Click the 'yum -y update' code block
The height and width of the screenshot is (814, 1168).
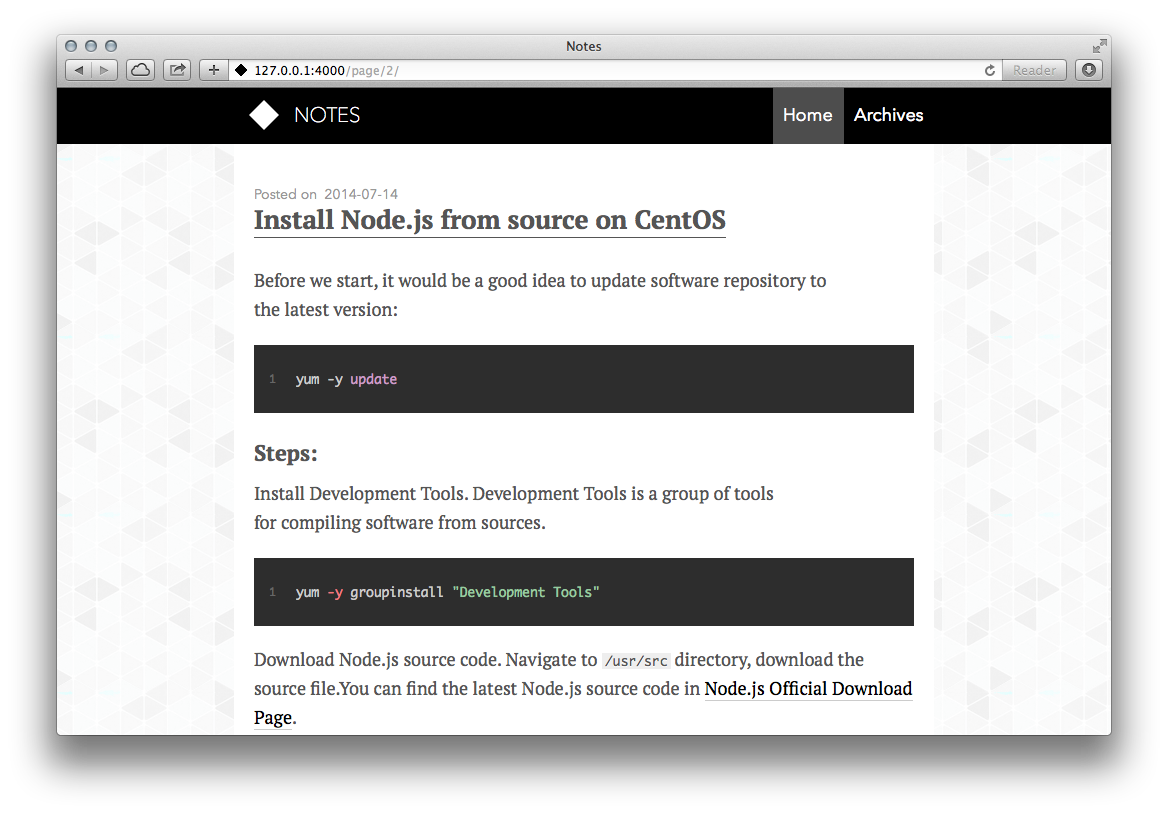pyautogui.click(x=583, y=378)
